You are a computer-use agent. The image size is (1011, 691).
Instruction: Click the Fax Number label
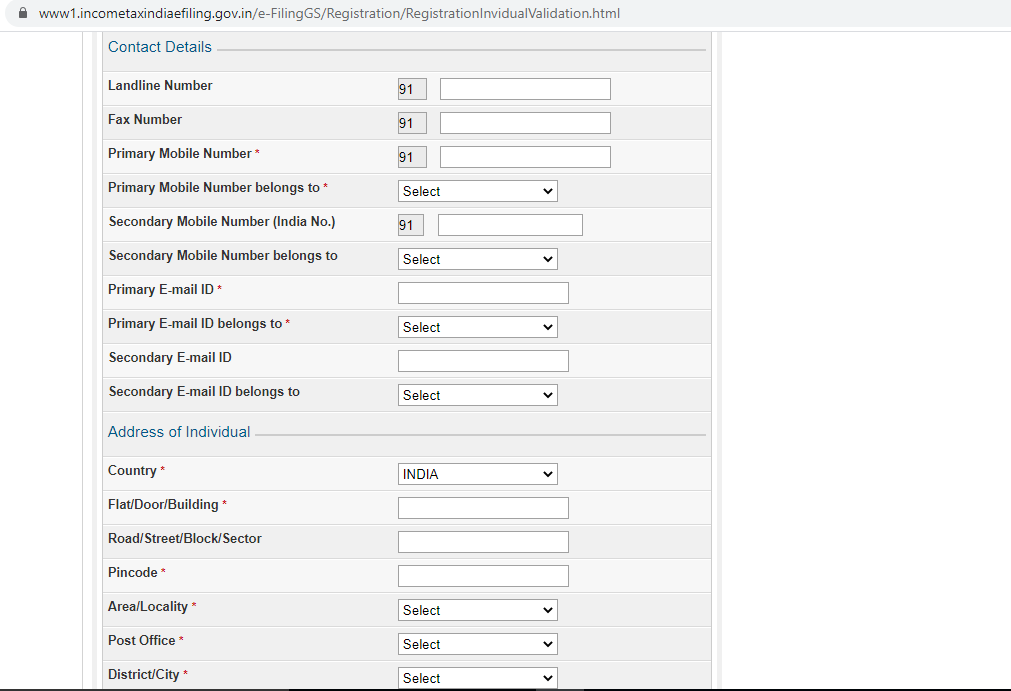[145, 120]
